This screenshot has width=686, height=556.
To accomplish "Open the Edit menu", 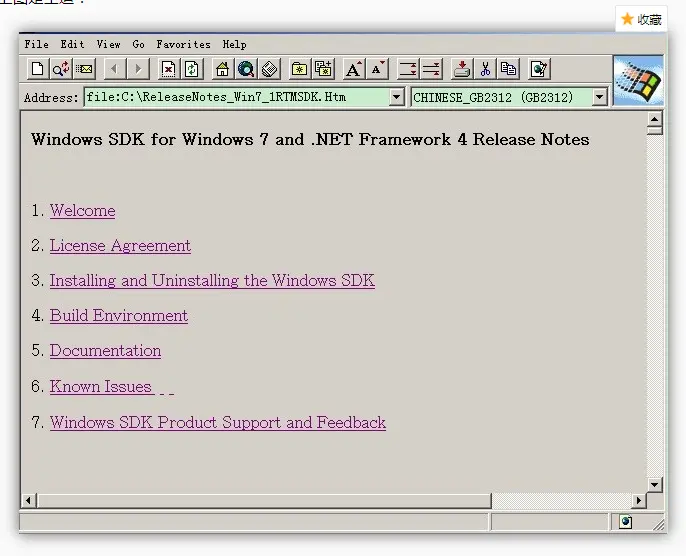I will [72, 44].
